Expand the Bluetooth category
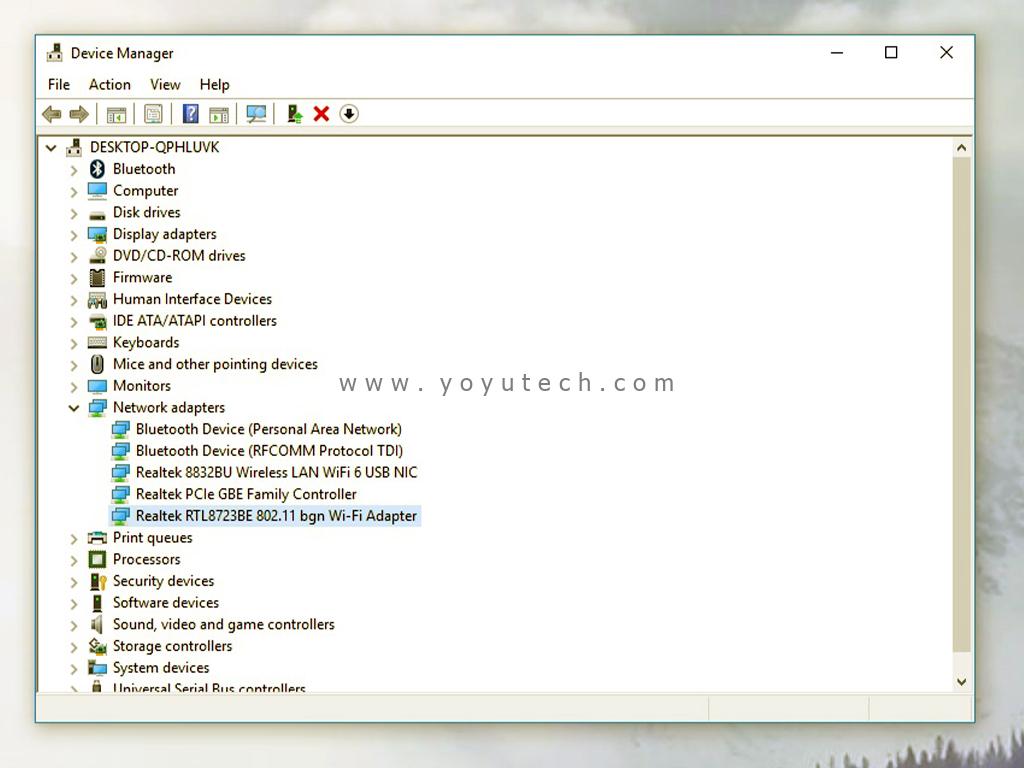The height and width of the screenshot is (768, 1024). pyautogui.click(x=74, y=170)
